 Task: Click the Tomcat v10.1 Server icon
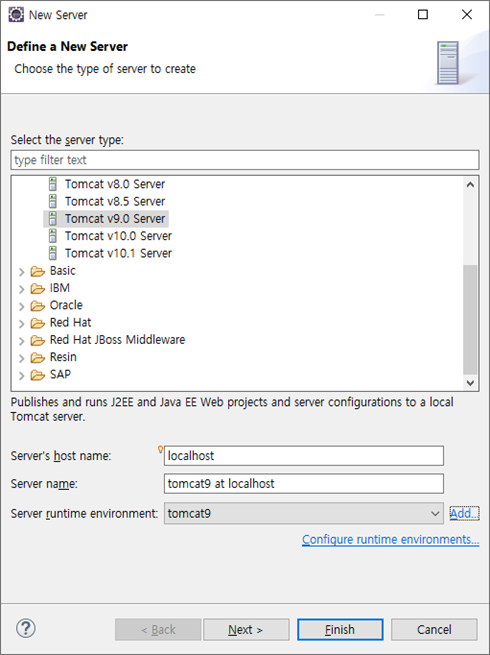(x=53, y=253)
